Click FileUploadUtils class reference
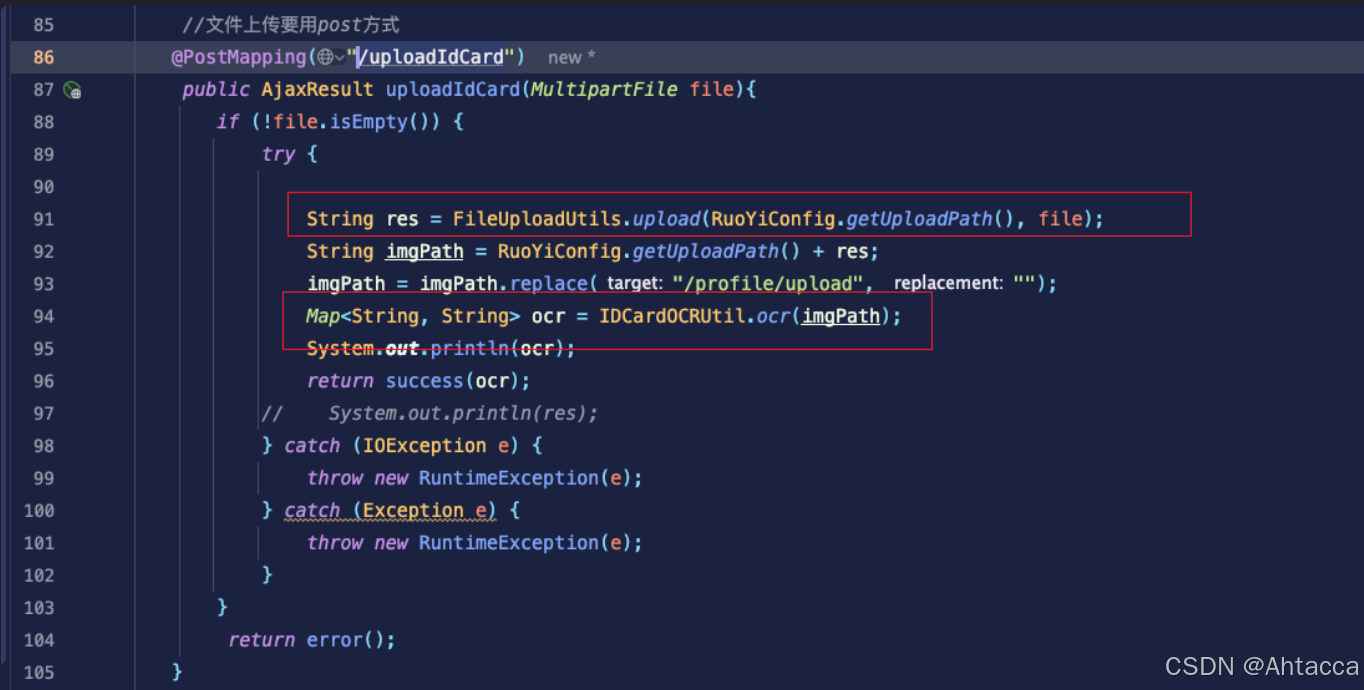The image size is (1364, 690). pyautogui.click(x=537, y=219)
